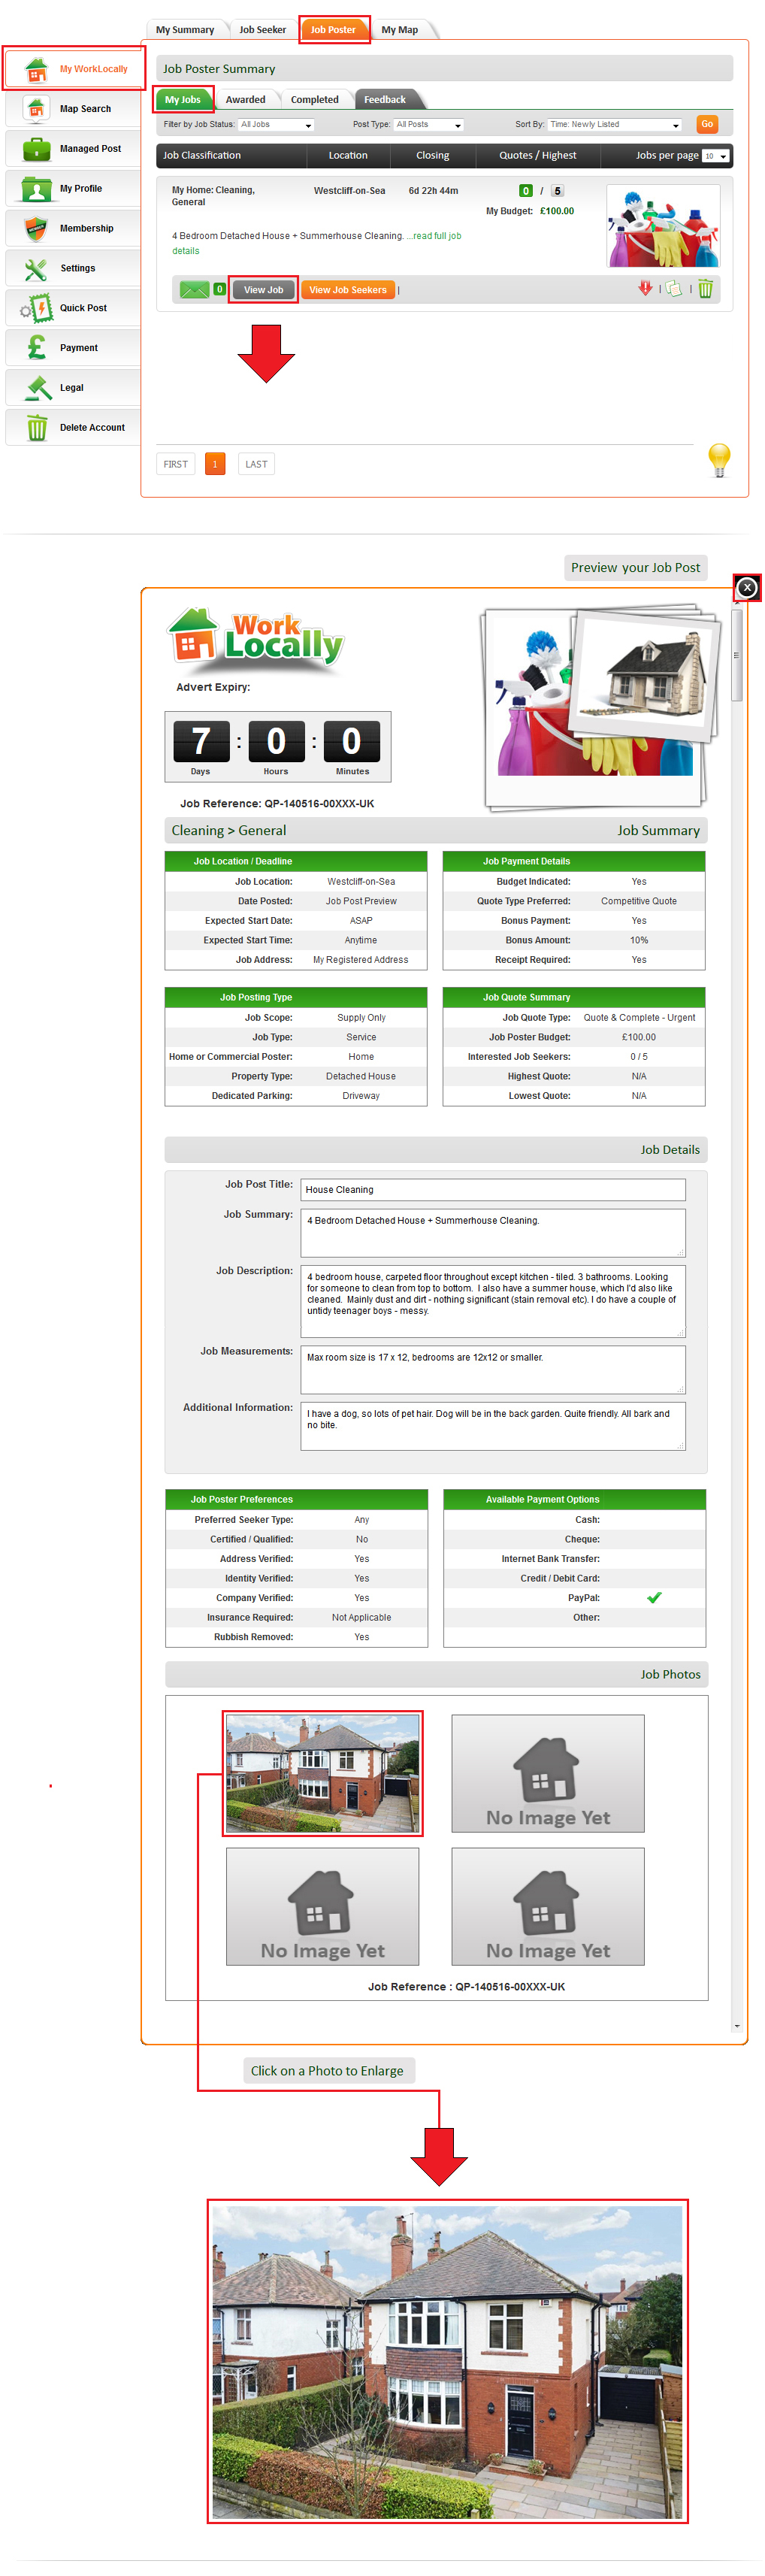
Task: Click Job Summary text area
Action: tap(493, 1232)
